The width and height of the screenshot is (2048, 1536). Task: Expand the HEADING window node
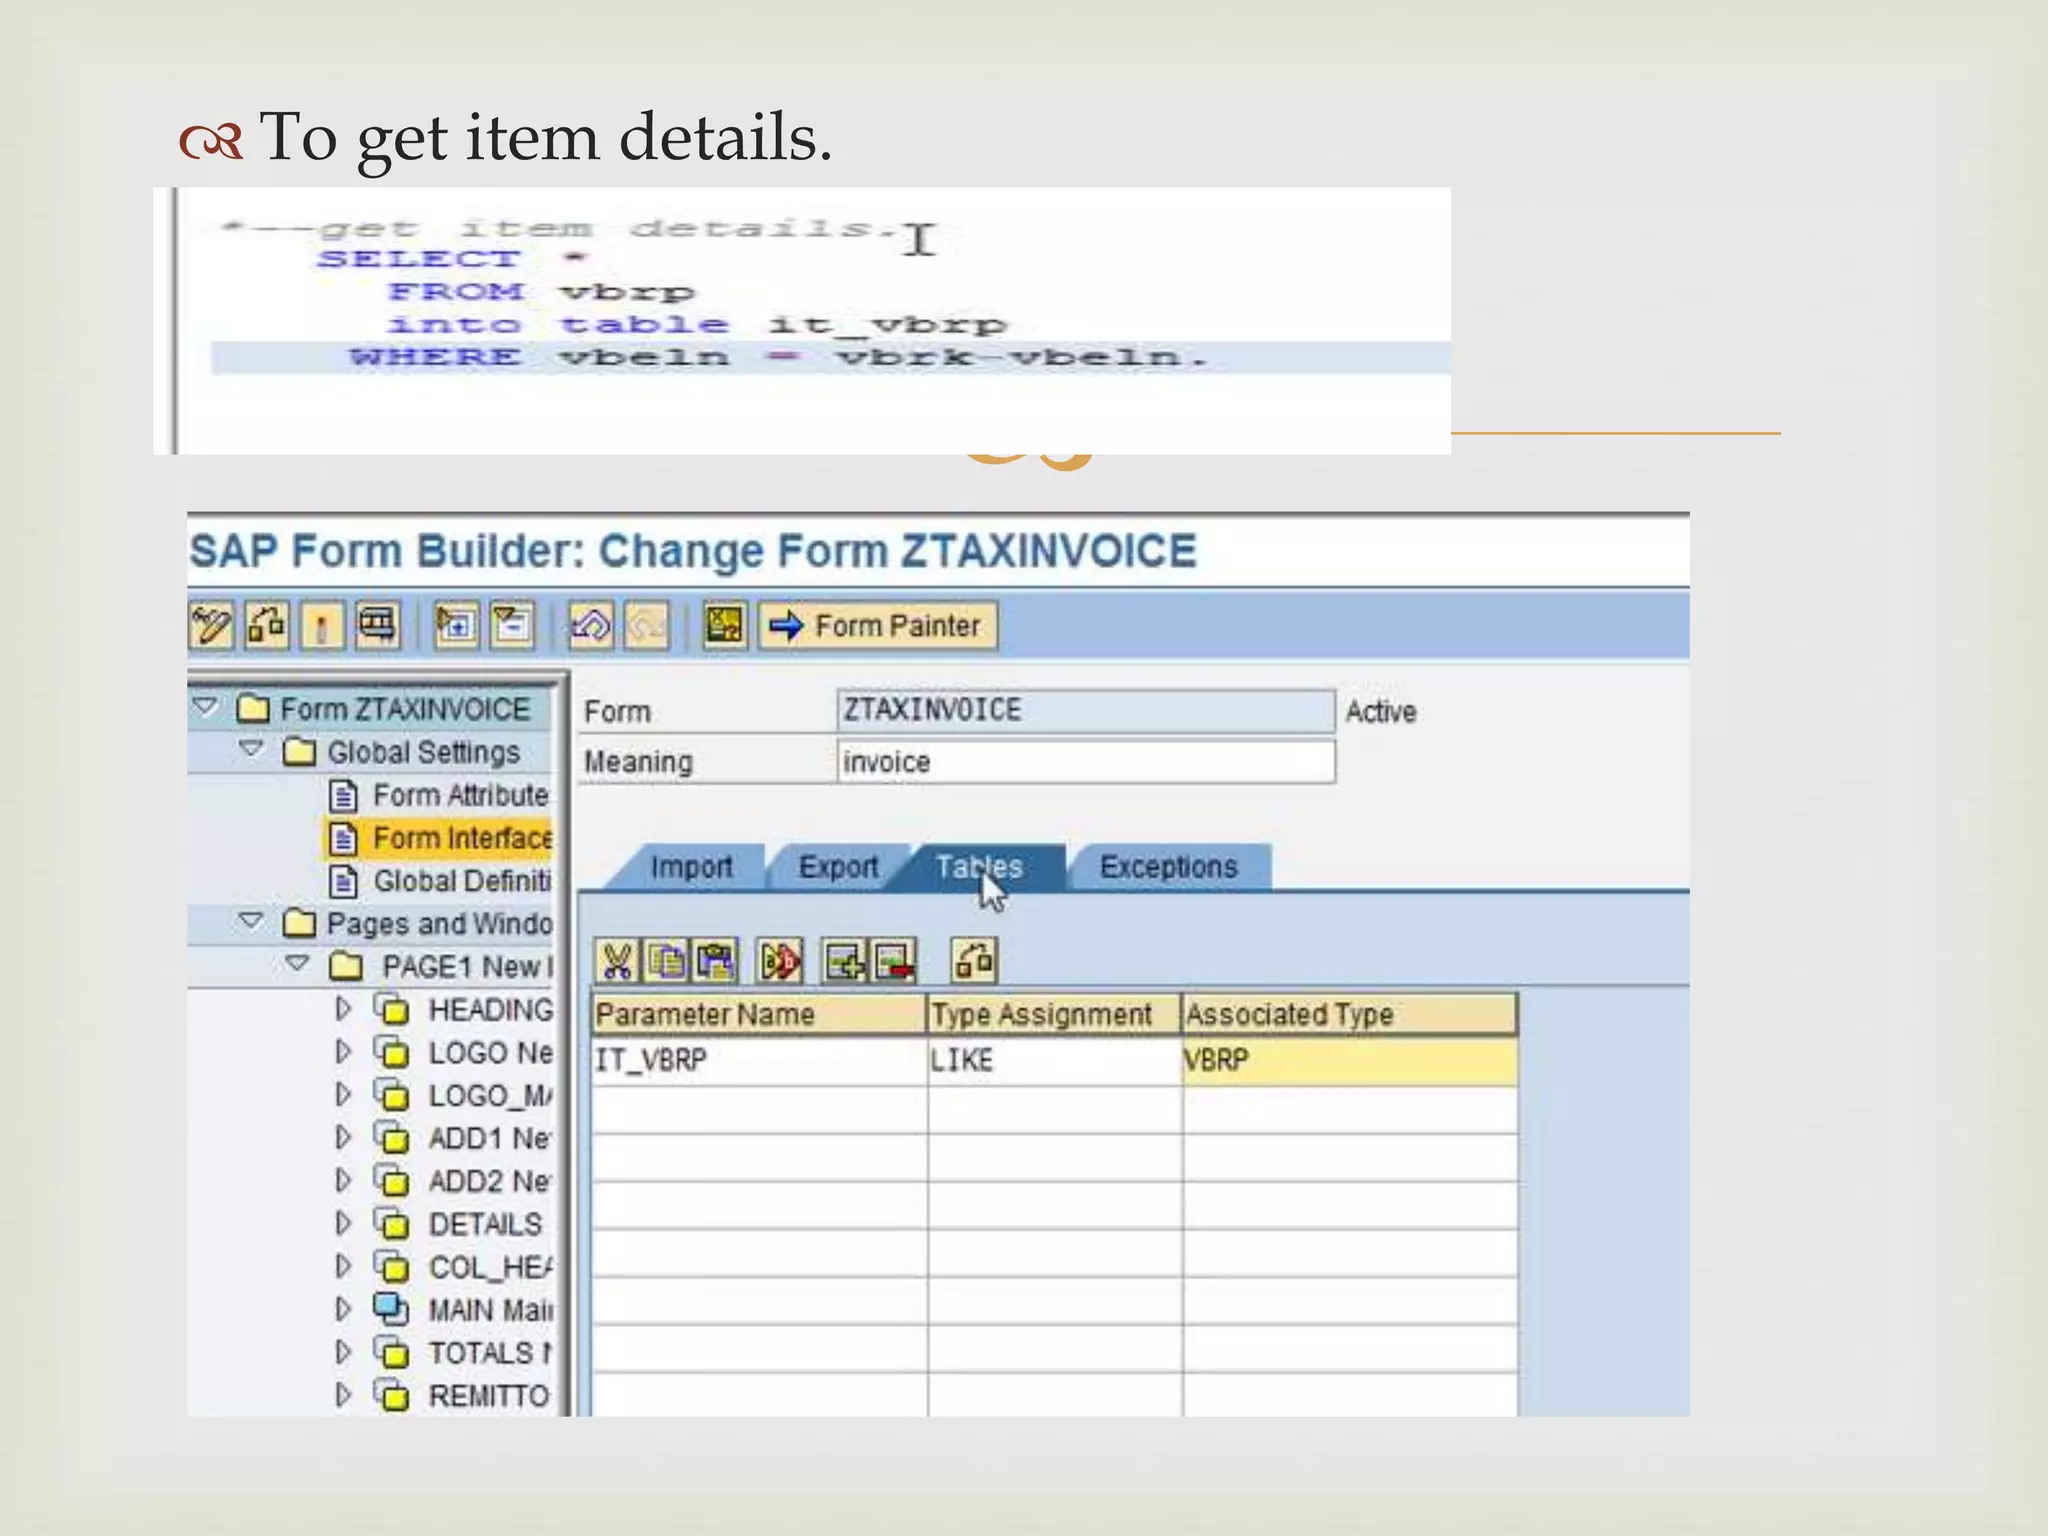[x=343, y=1009]
